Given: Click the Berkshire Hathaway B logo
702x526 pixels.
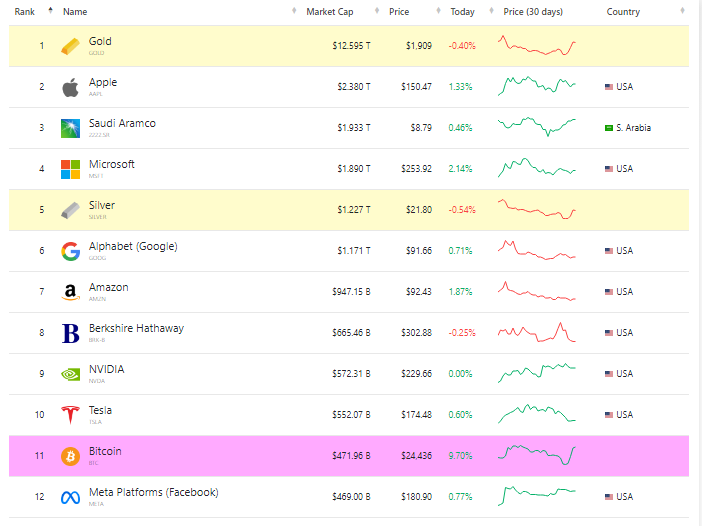Looking at the screenshot, I should 70,334.
